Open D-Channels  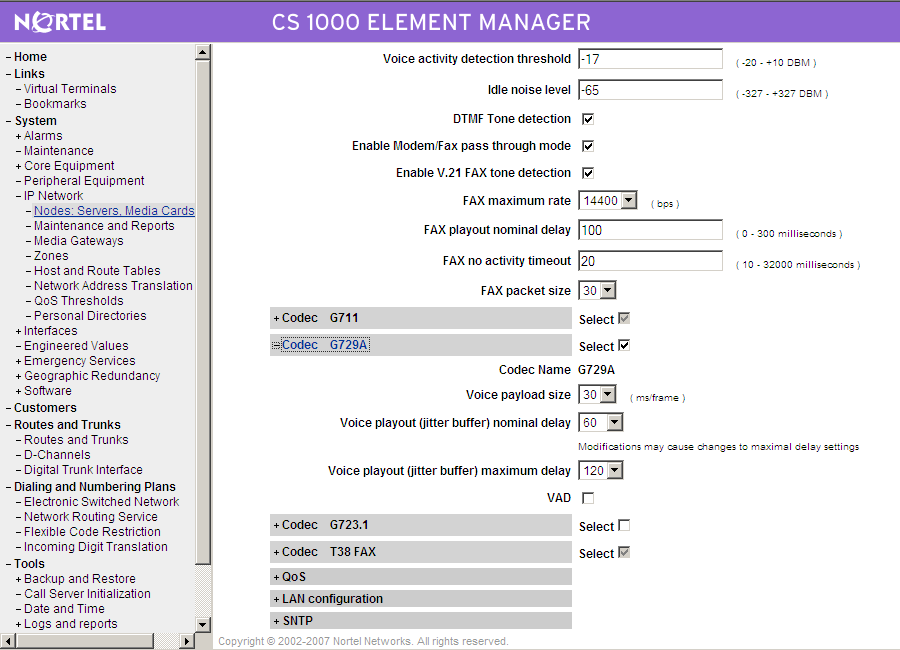pyautogui.click(x=57, y=455)
